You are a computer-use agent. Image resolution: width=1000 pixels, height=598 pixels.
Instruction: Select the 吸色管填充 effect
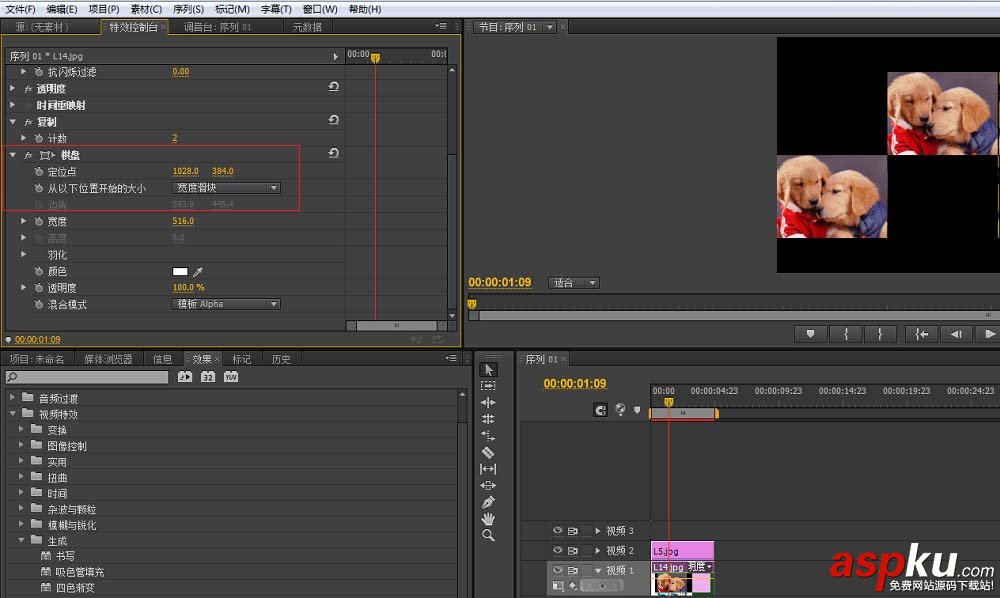[79, 572]
